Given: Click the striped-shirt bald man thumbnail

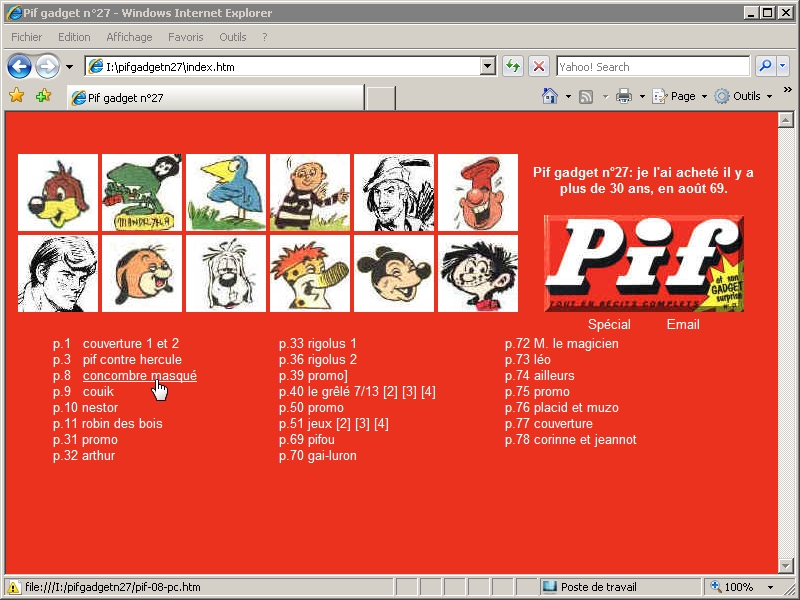Looking at the screenshot, I should pyautogui.click(x=310, y=192).
